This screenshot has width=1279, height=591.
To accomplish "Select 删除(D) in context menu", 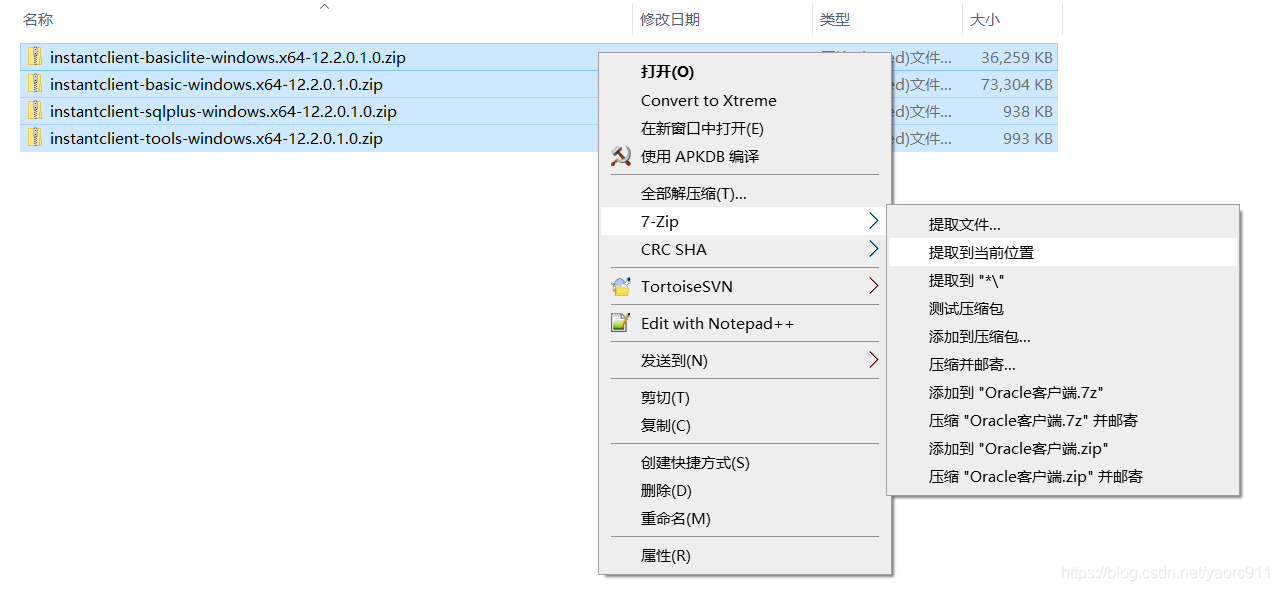I will click(x=666, y=491).
